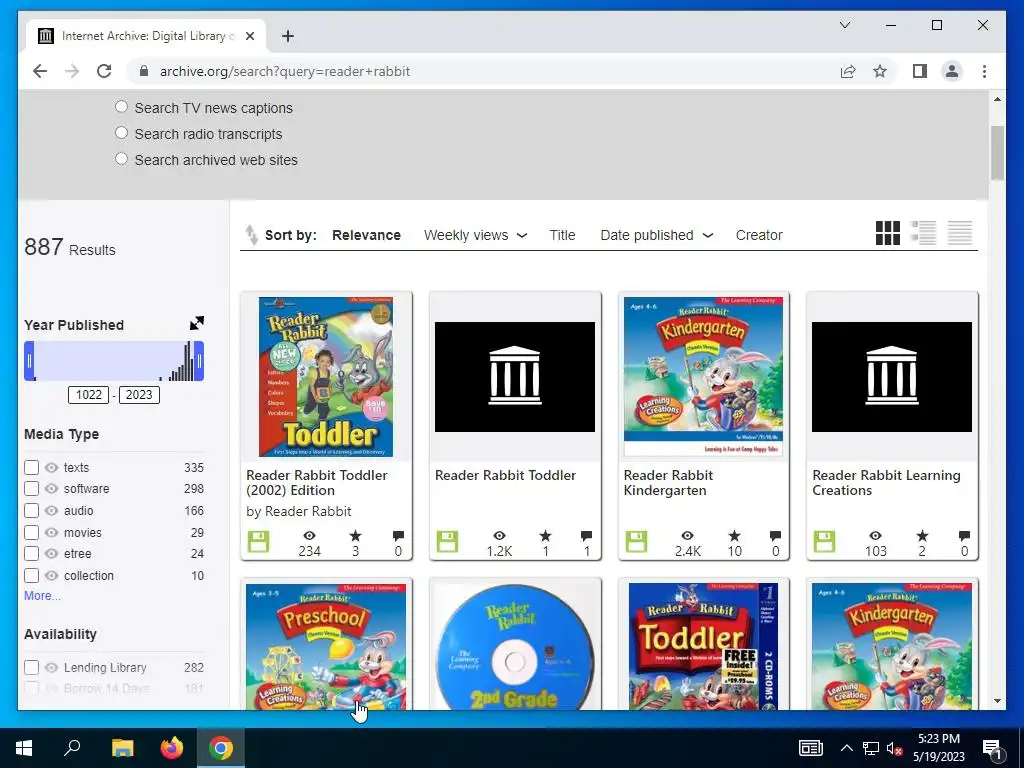Image resolution: width=1024 pixels, height=768 pixels.
Task: Show only software using eye icon
Action: (52, 489)
